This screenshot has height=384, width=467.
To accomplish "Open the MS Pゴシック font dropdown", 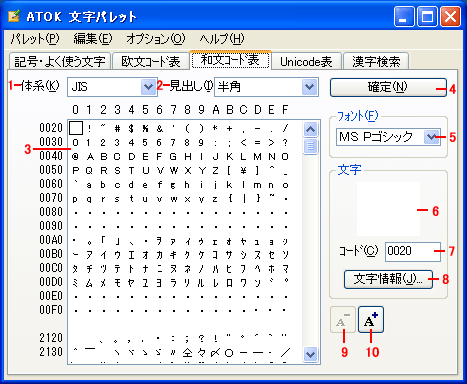I will 432,137.
